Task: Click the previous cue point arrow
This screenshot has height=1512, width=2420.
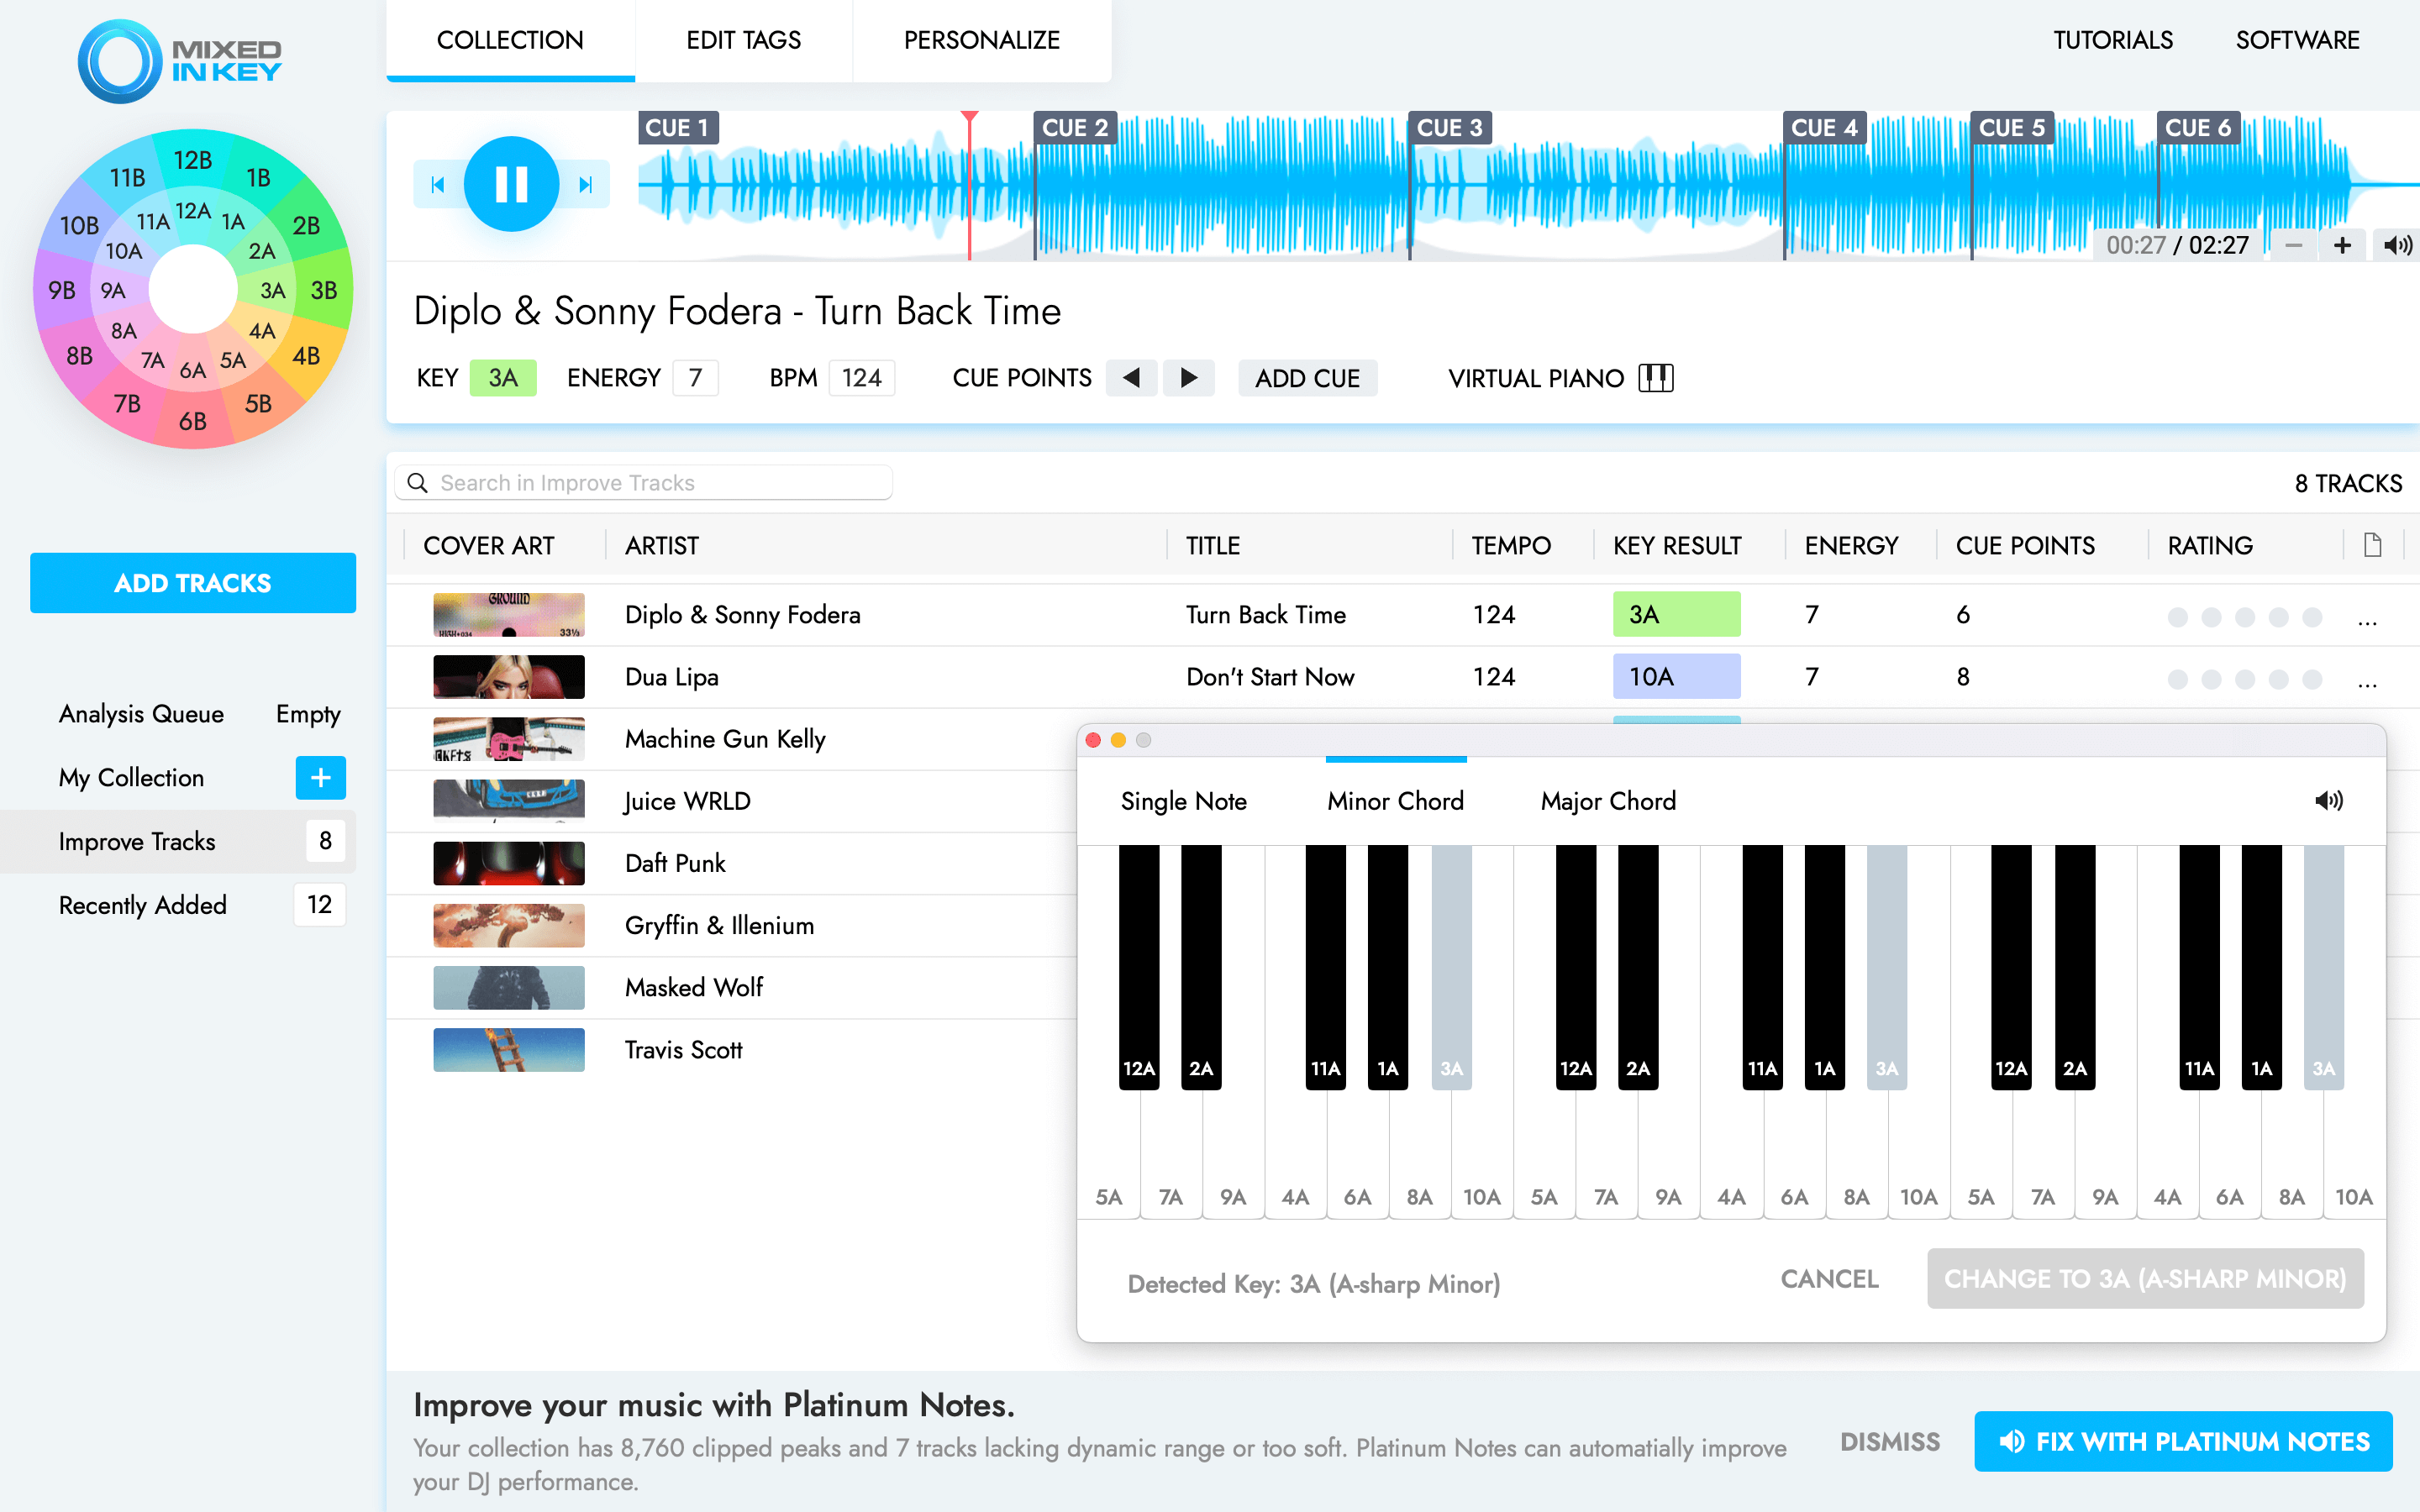Action: [1131, 378]
